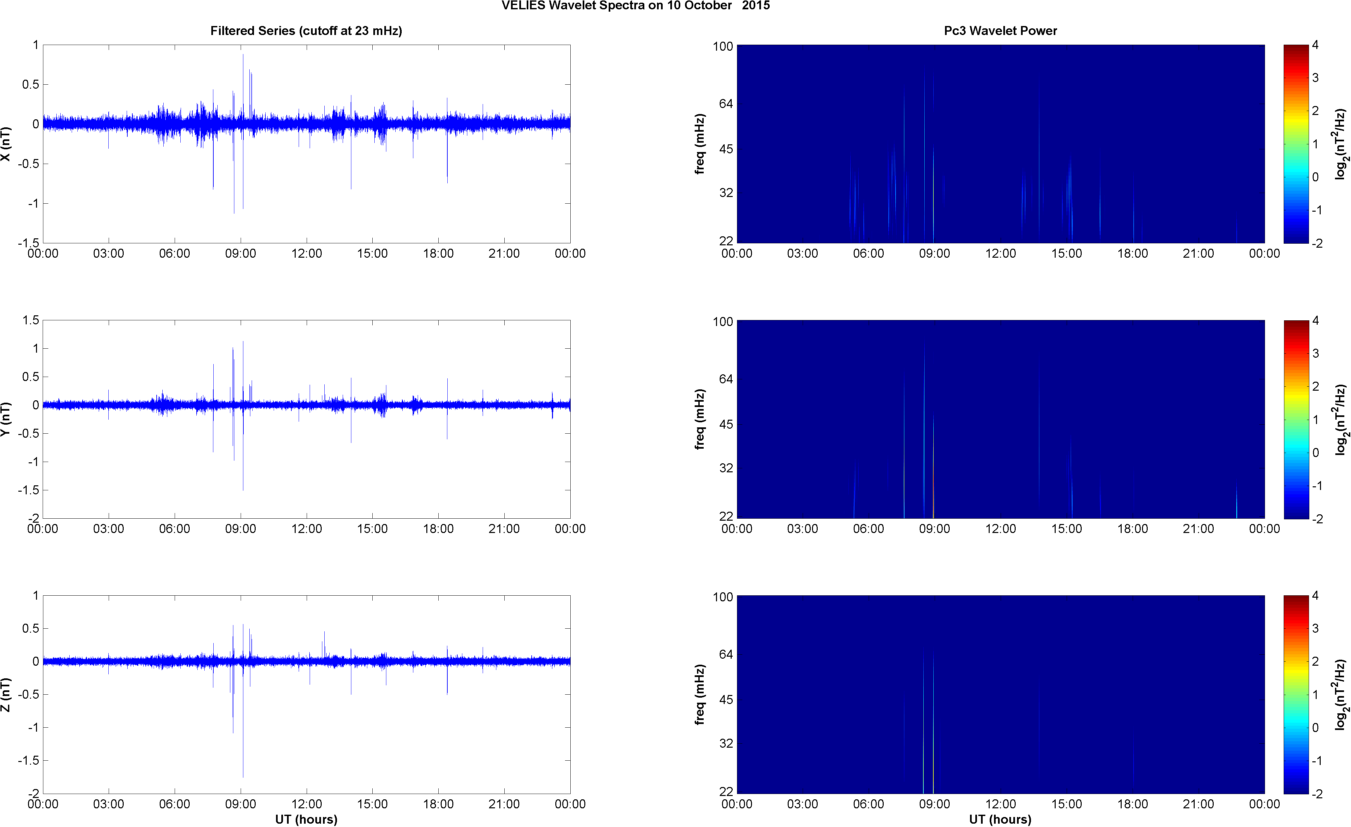Viewport: 1351px width, 827px height.
Task: Click the 'Y (nT)' axis label
Action: pyautogui.click(x=6, y=419)
